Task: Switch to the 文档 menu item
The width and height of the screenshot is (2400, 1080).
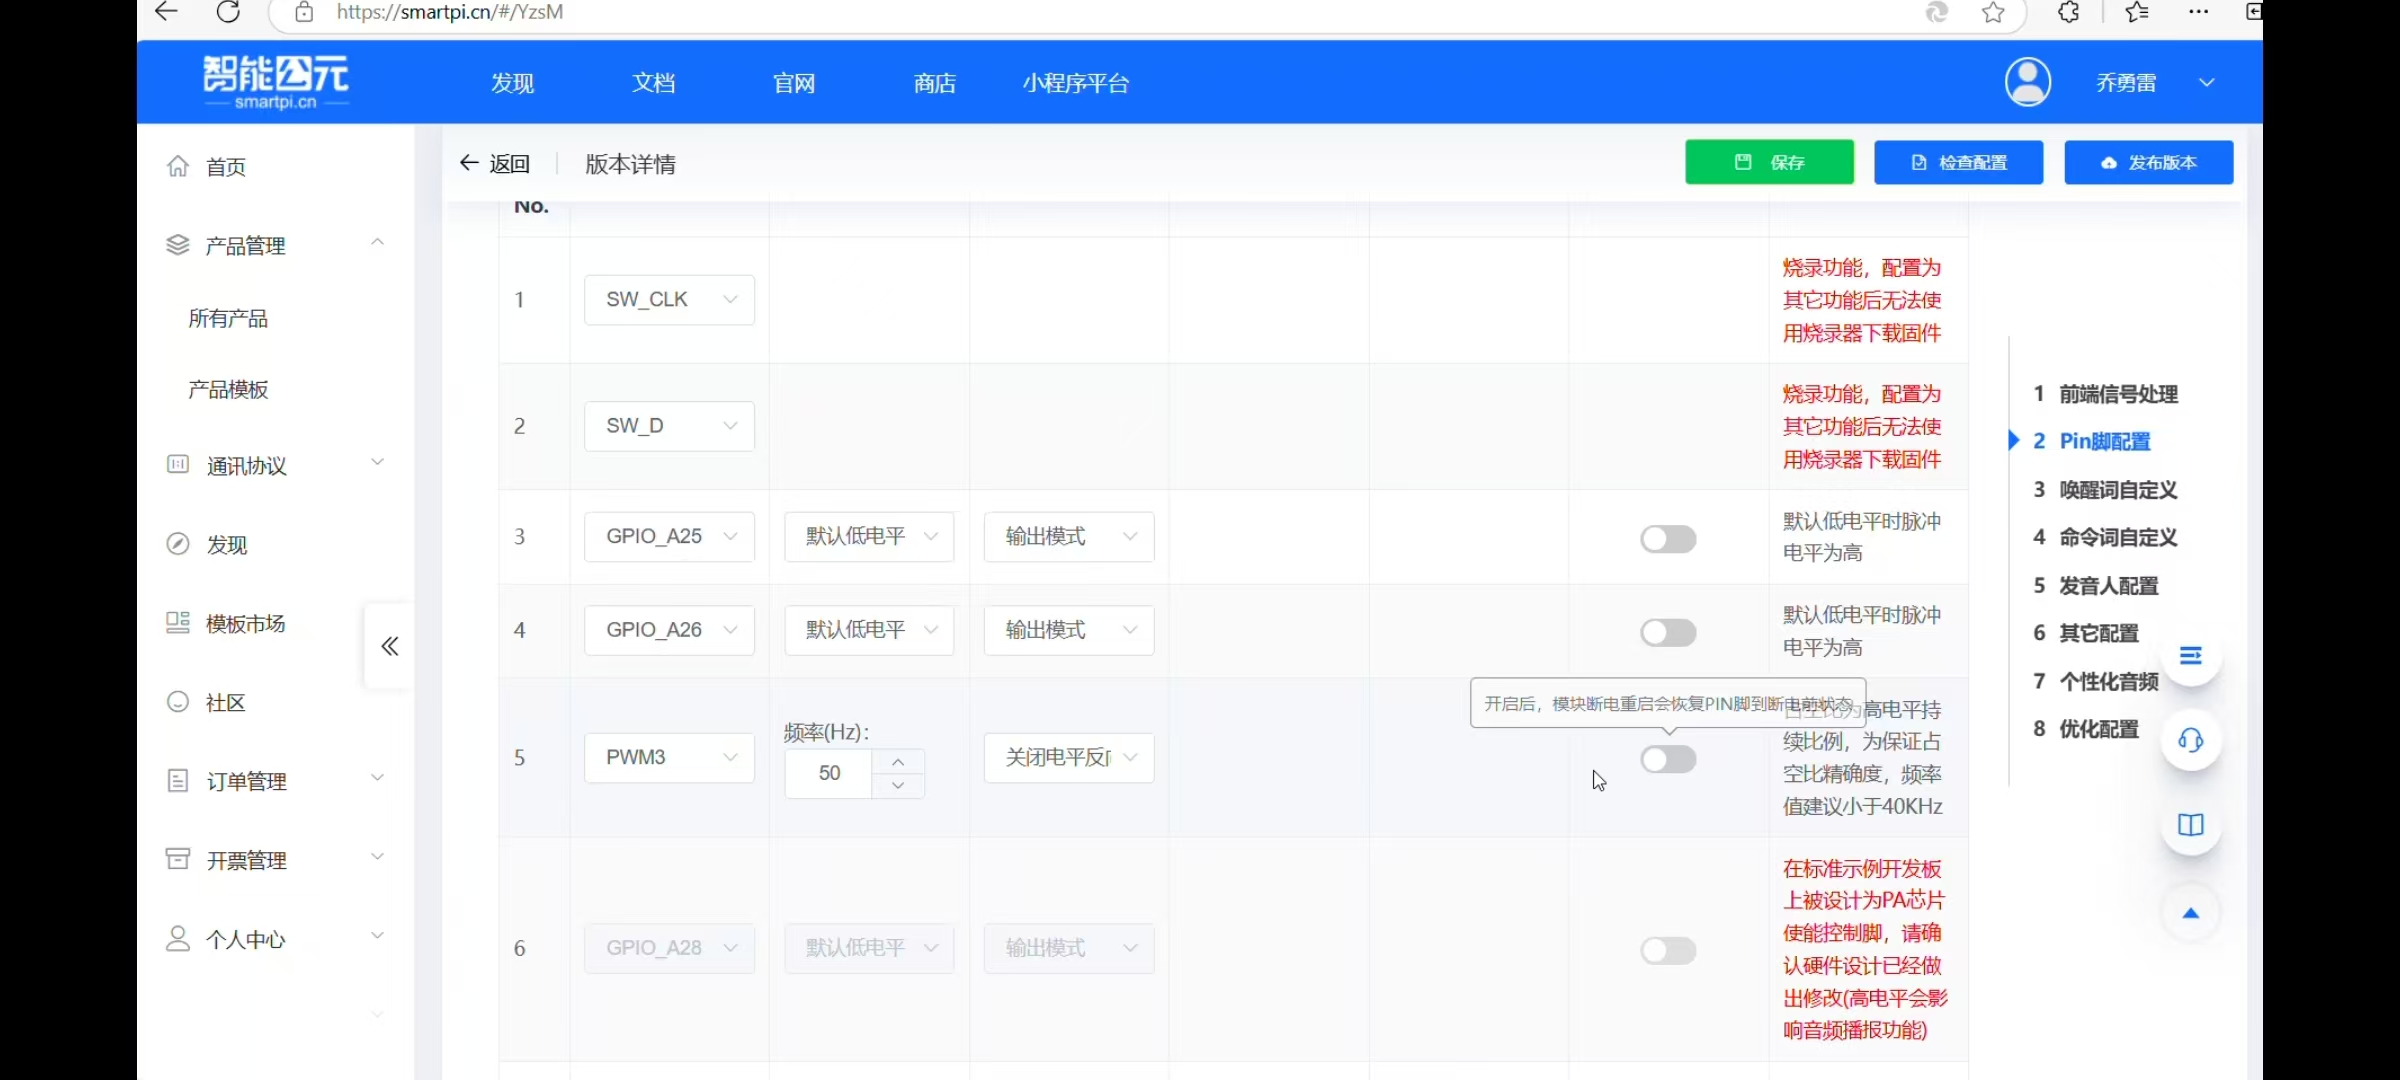Action: coord(654,82)
